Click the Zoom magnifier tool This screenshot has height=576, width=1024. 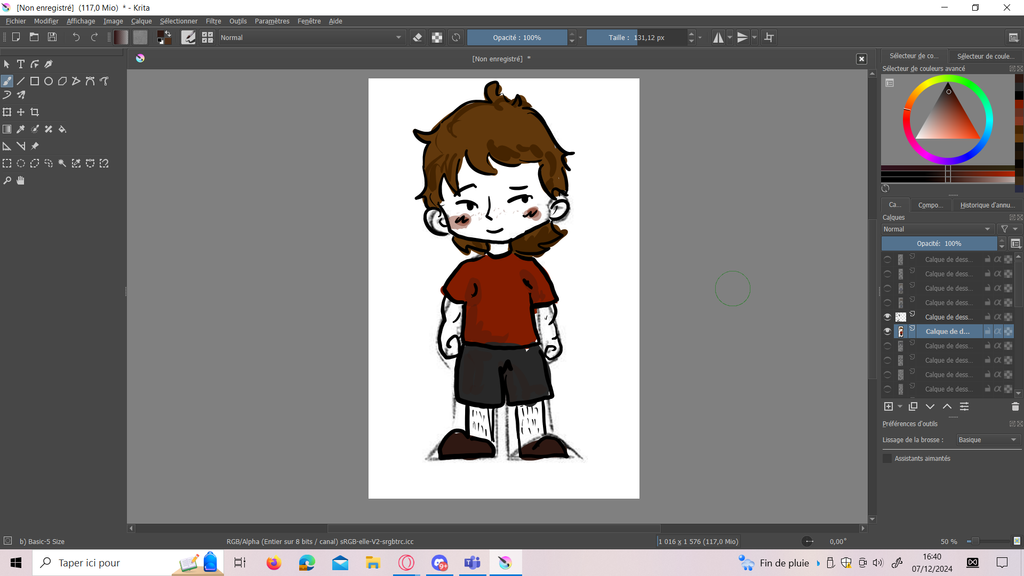pyautogui.click(x=7, y=181)
